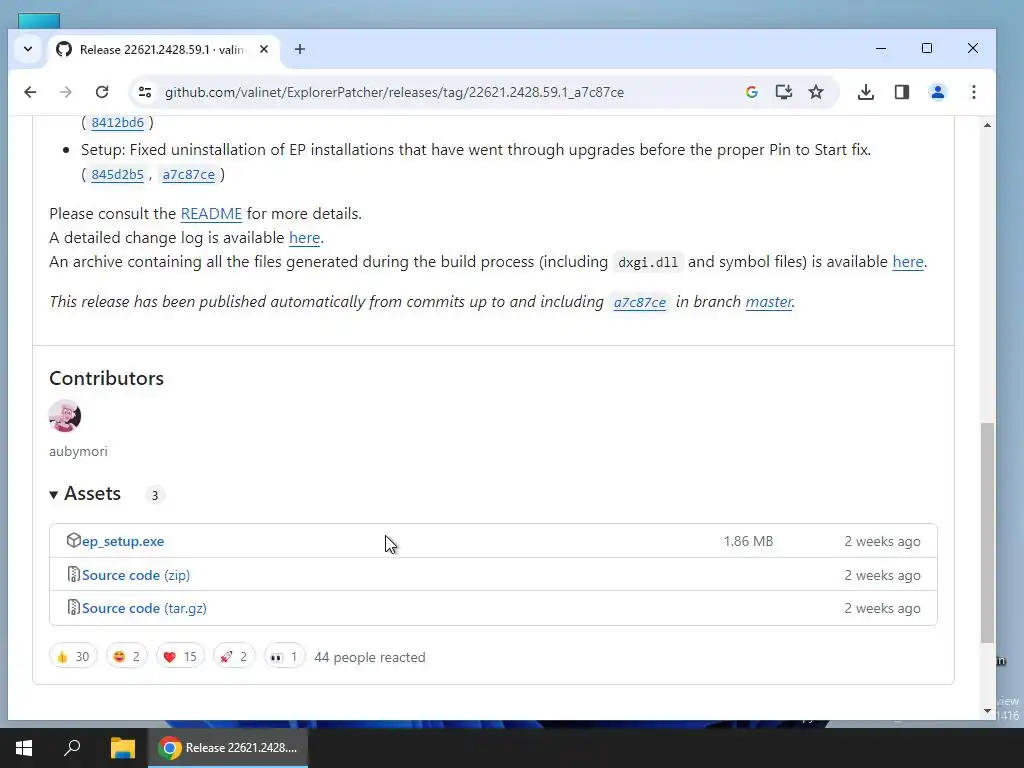The height and width of the screenshot is (768, 1024).
Task: Go back to the previous page
Action: point(30,92)
